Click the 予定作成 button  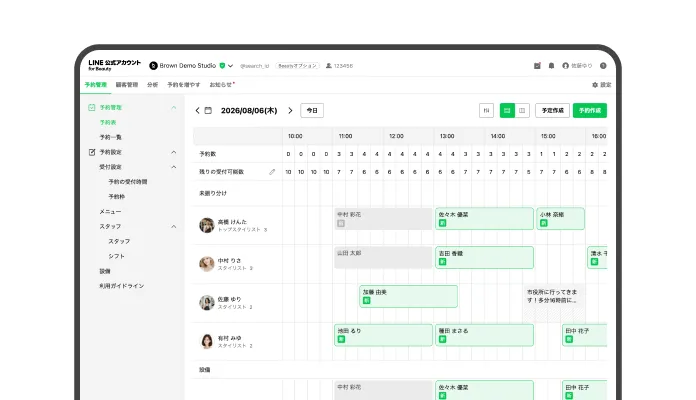pyautogui.click(x=553, y=111)
